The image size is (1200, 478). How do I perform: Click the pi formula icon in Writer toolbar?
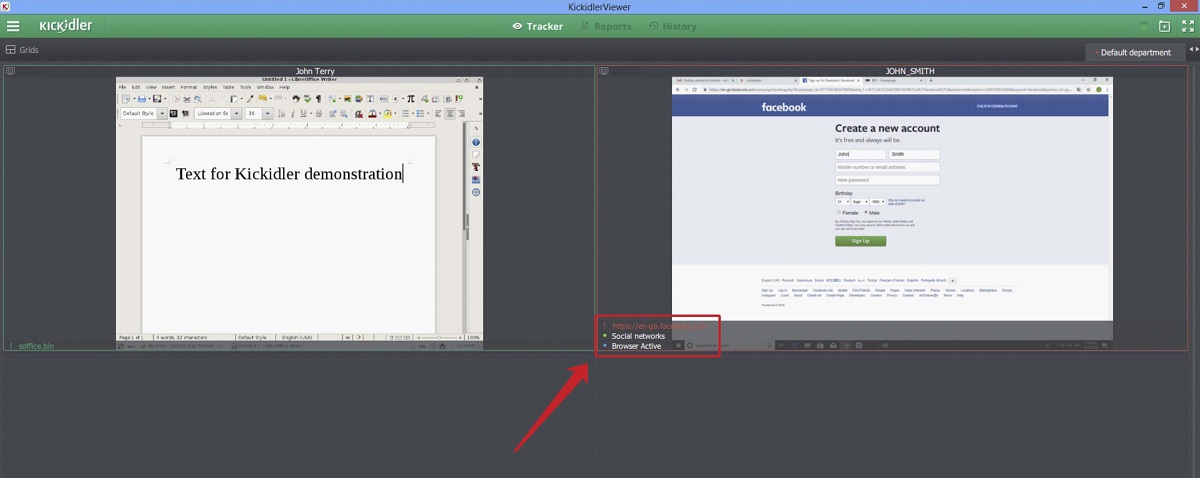[x=410, y=99]
